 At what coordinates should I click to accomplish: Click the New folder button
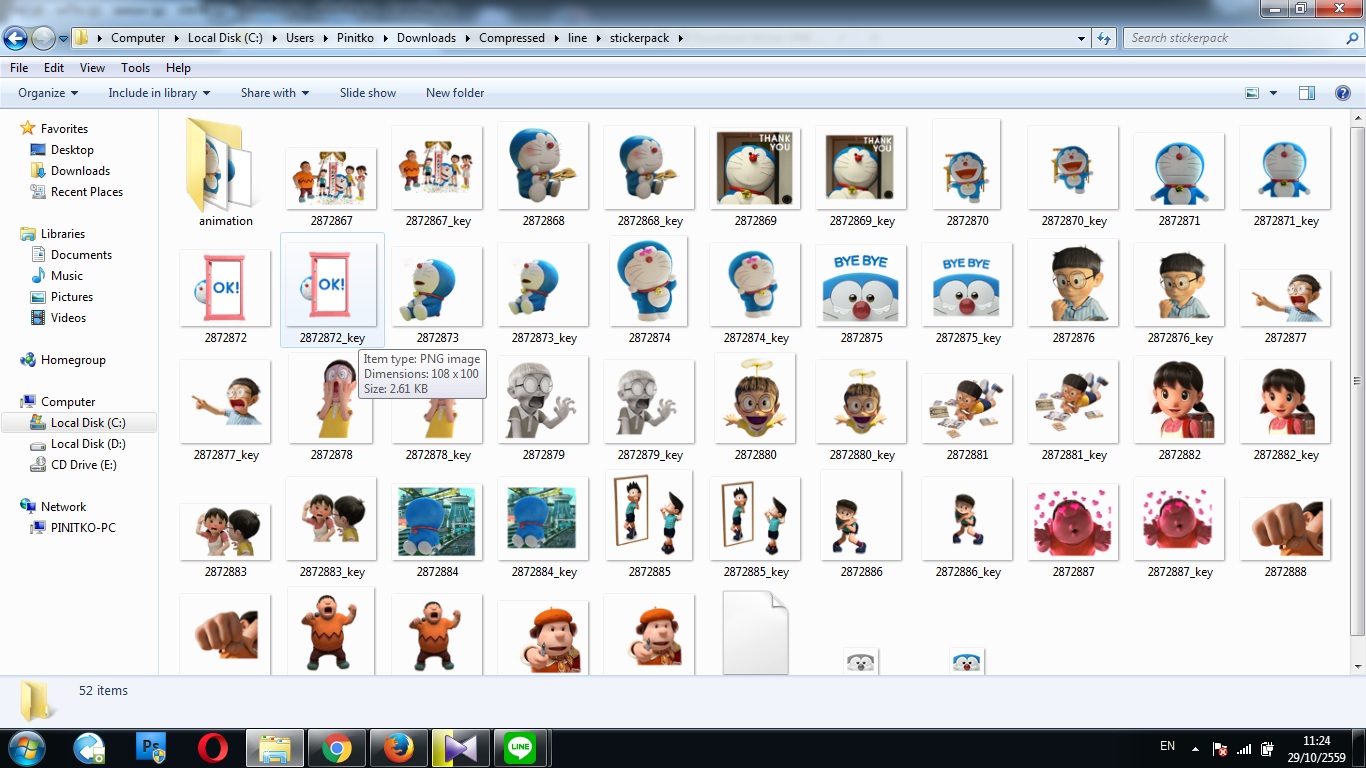(x=455, y=93)
